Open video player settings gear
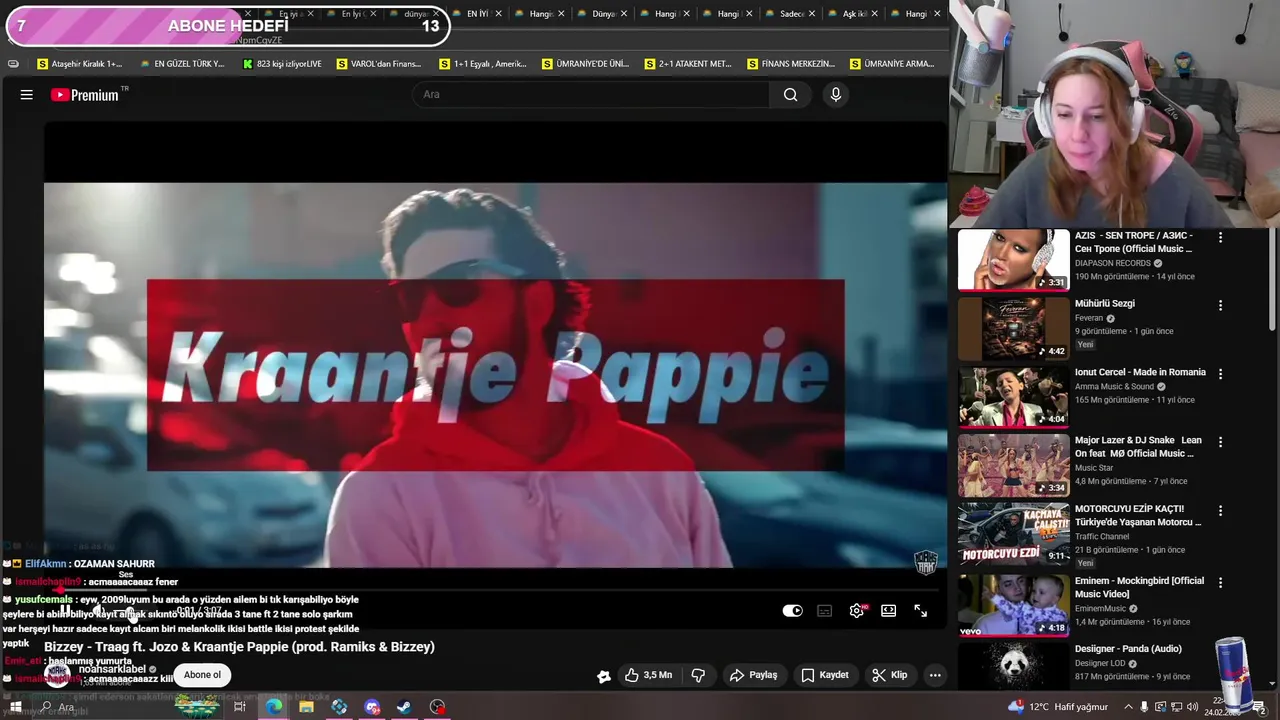This screenshot has width=1280, height=720. (857, 611)
